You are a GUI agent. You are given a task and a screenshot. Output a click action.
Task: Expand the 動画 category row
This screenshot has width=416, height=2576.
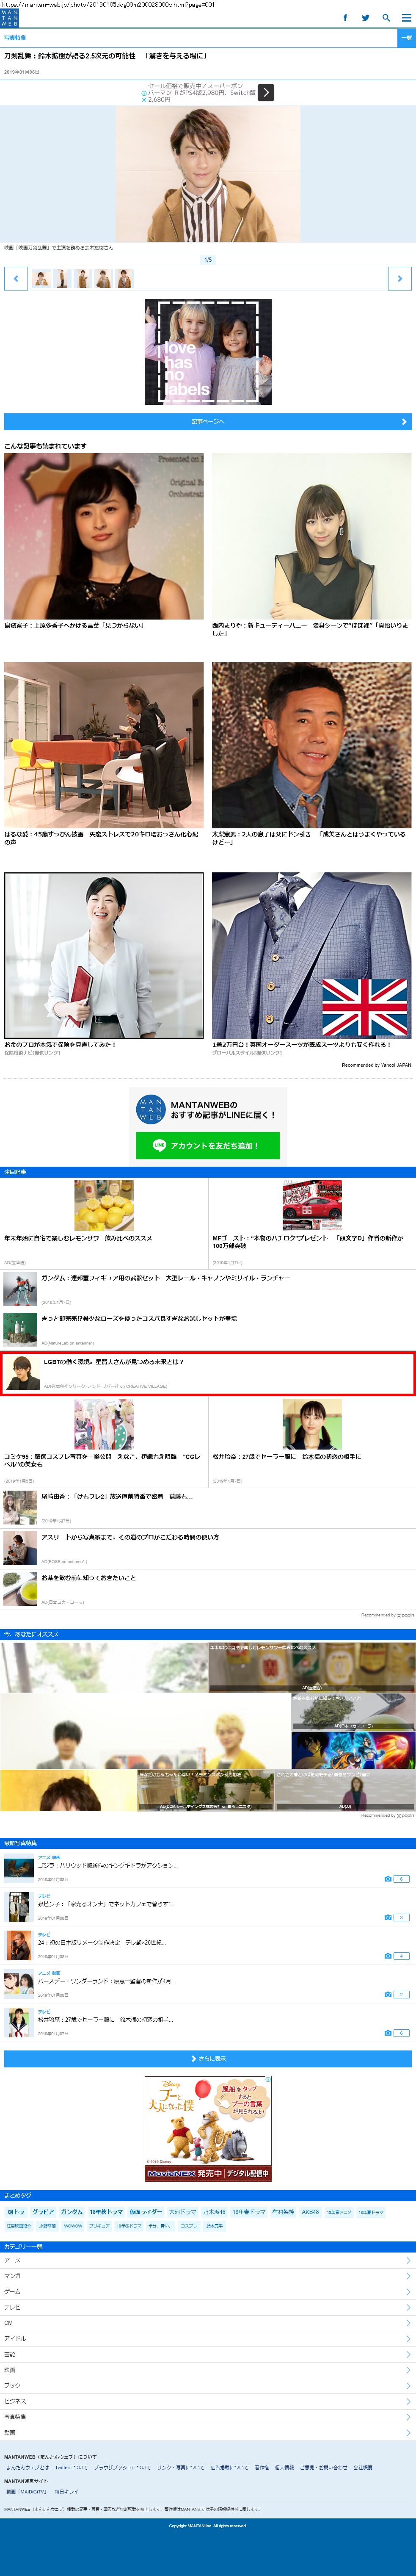coord(208,2433)
